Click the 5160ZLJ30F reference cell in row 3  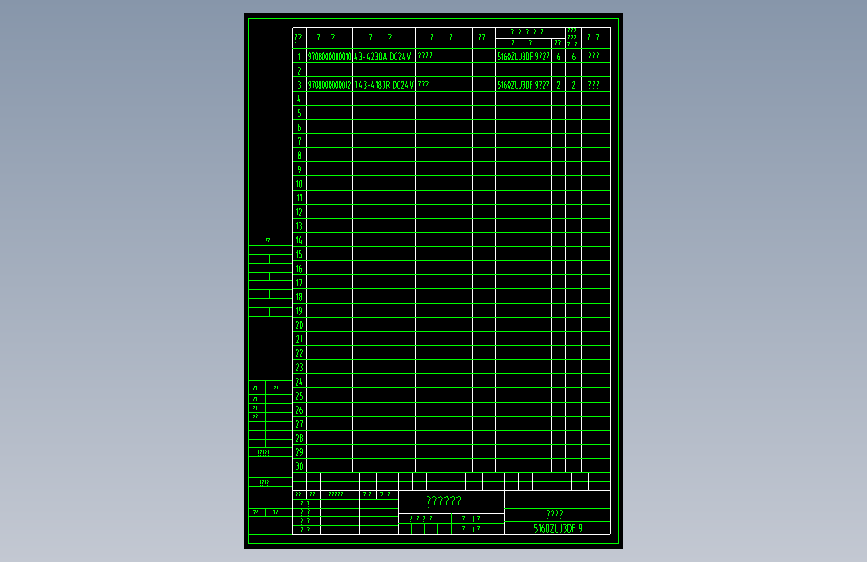click(523, 85)
